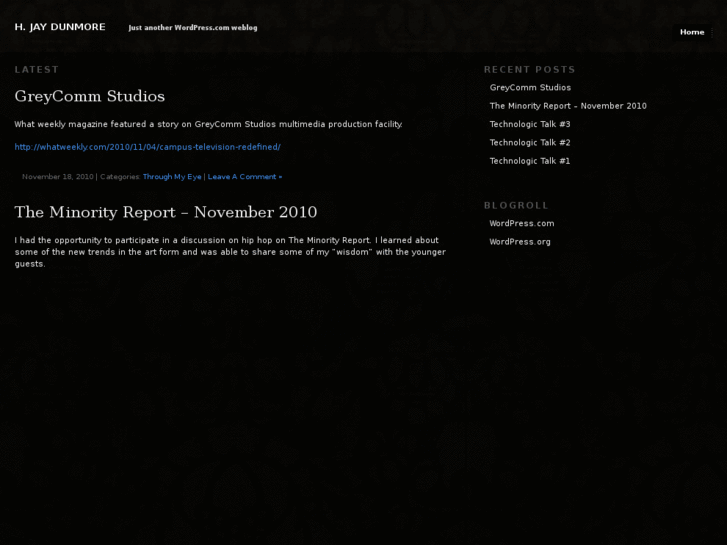Open the GreyComm Studios post title in main column
This screenshot has height=545, width=727.
point(89,96)
